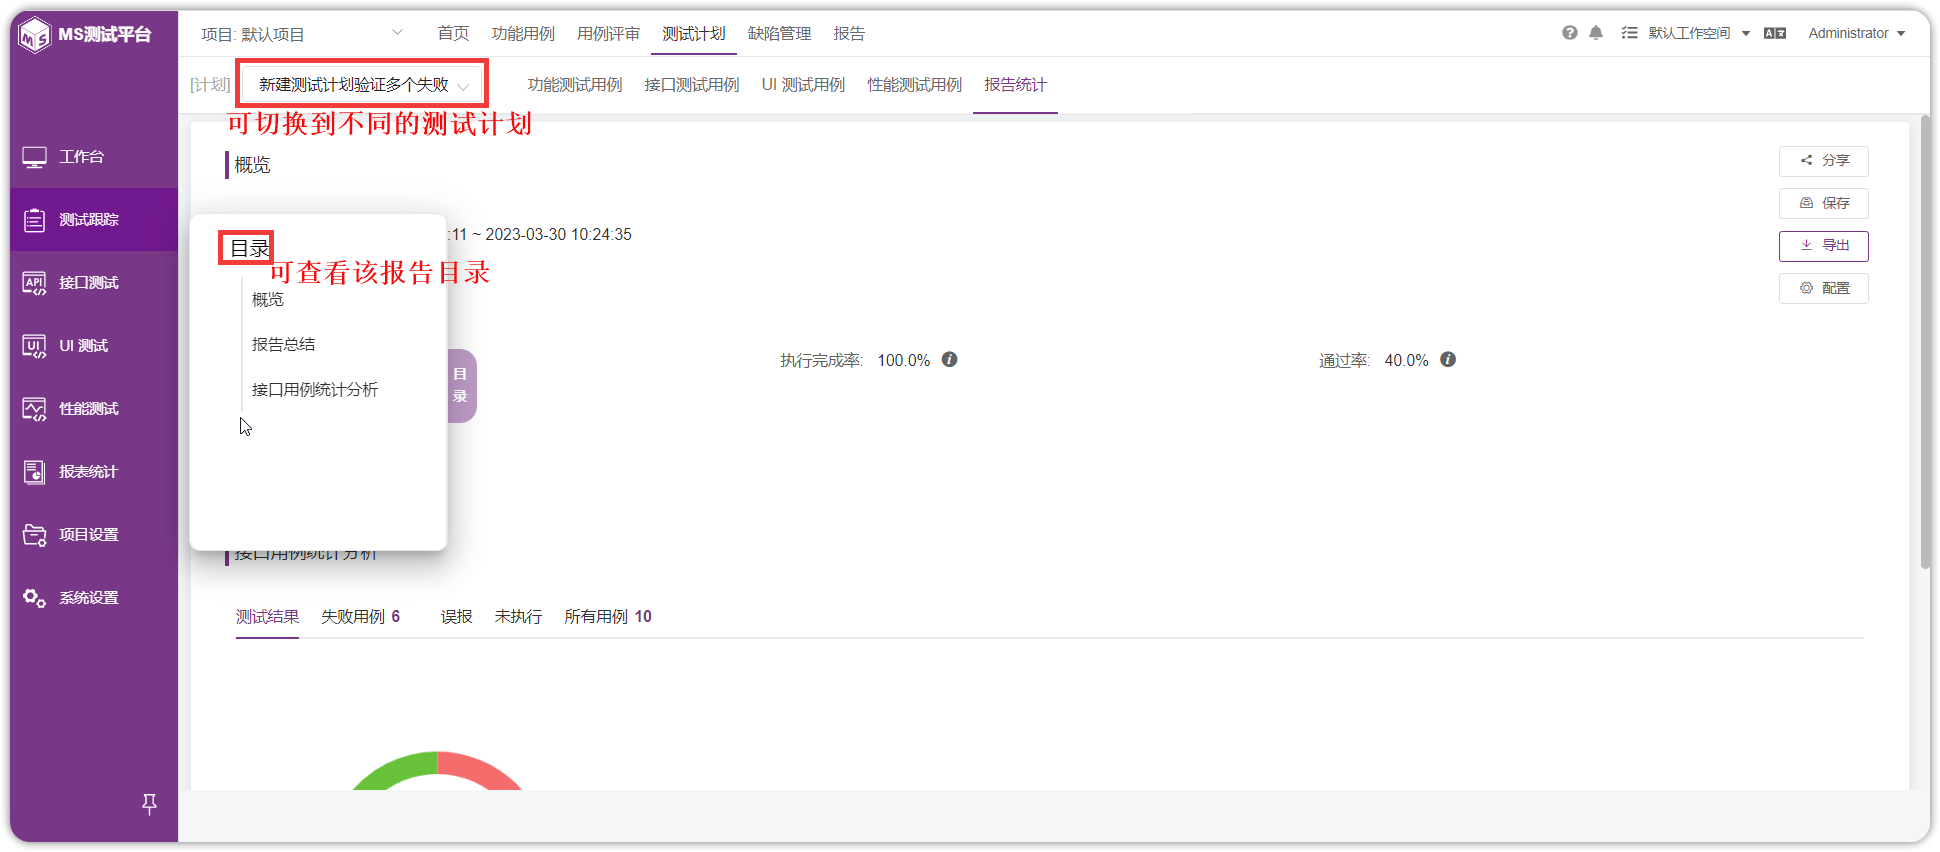
Task: Jump to 概览 in the 目录 panel
Action: coord(268,299)
